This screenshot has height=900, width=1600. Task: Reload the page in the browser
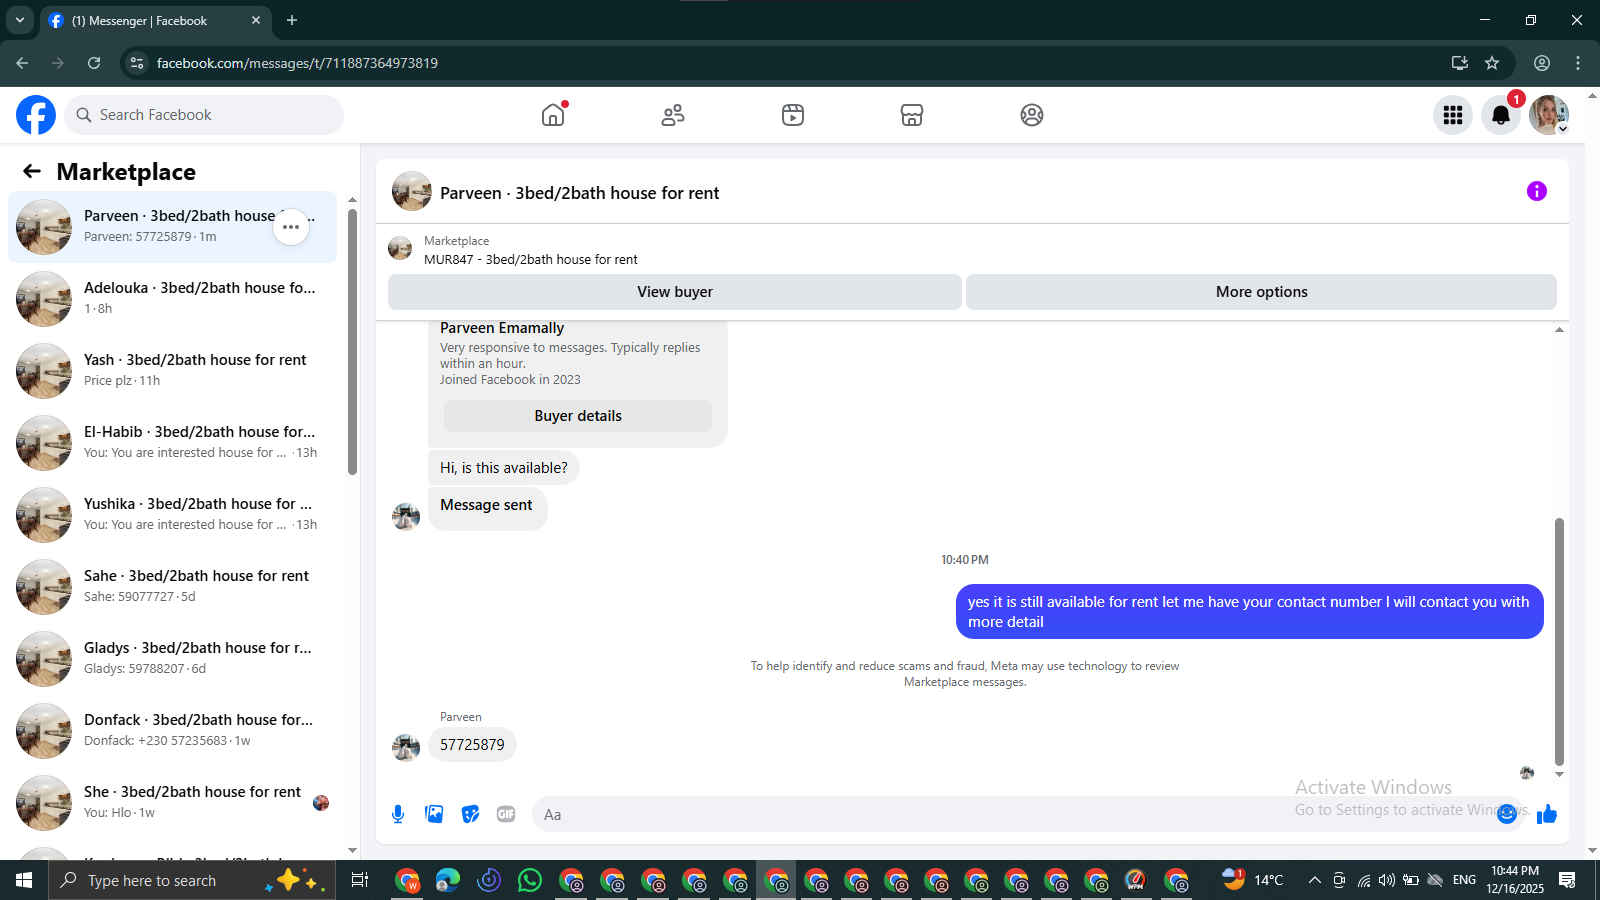click(x=94, y=63)
